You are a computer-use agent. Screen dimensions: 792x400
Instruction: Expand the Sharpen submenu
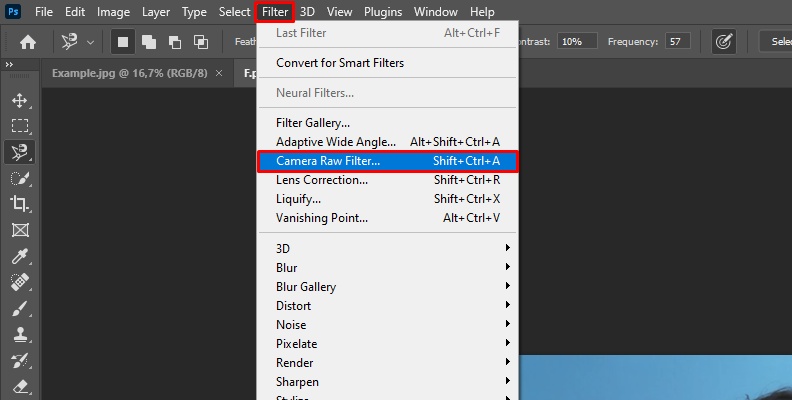(x=387, y=382)
